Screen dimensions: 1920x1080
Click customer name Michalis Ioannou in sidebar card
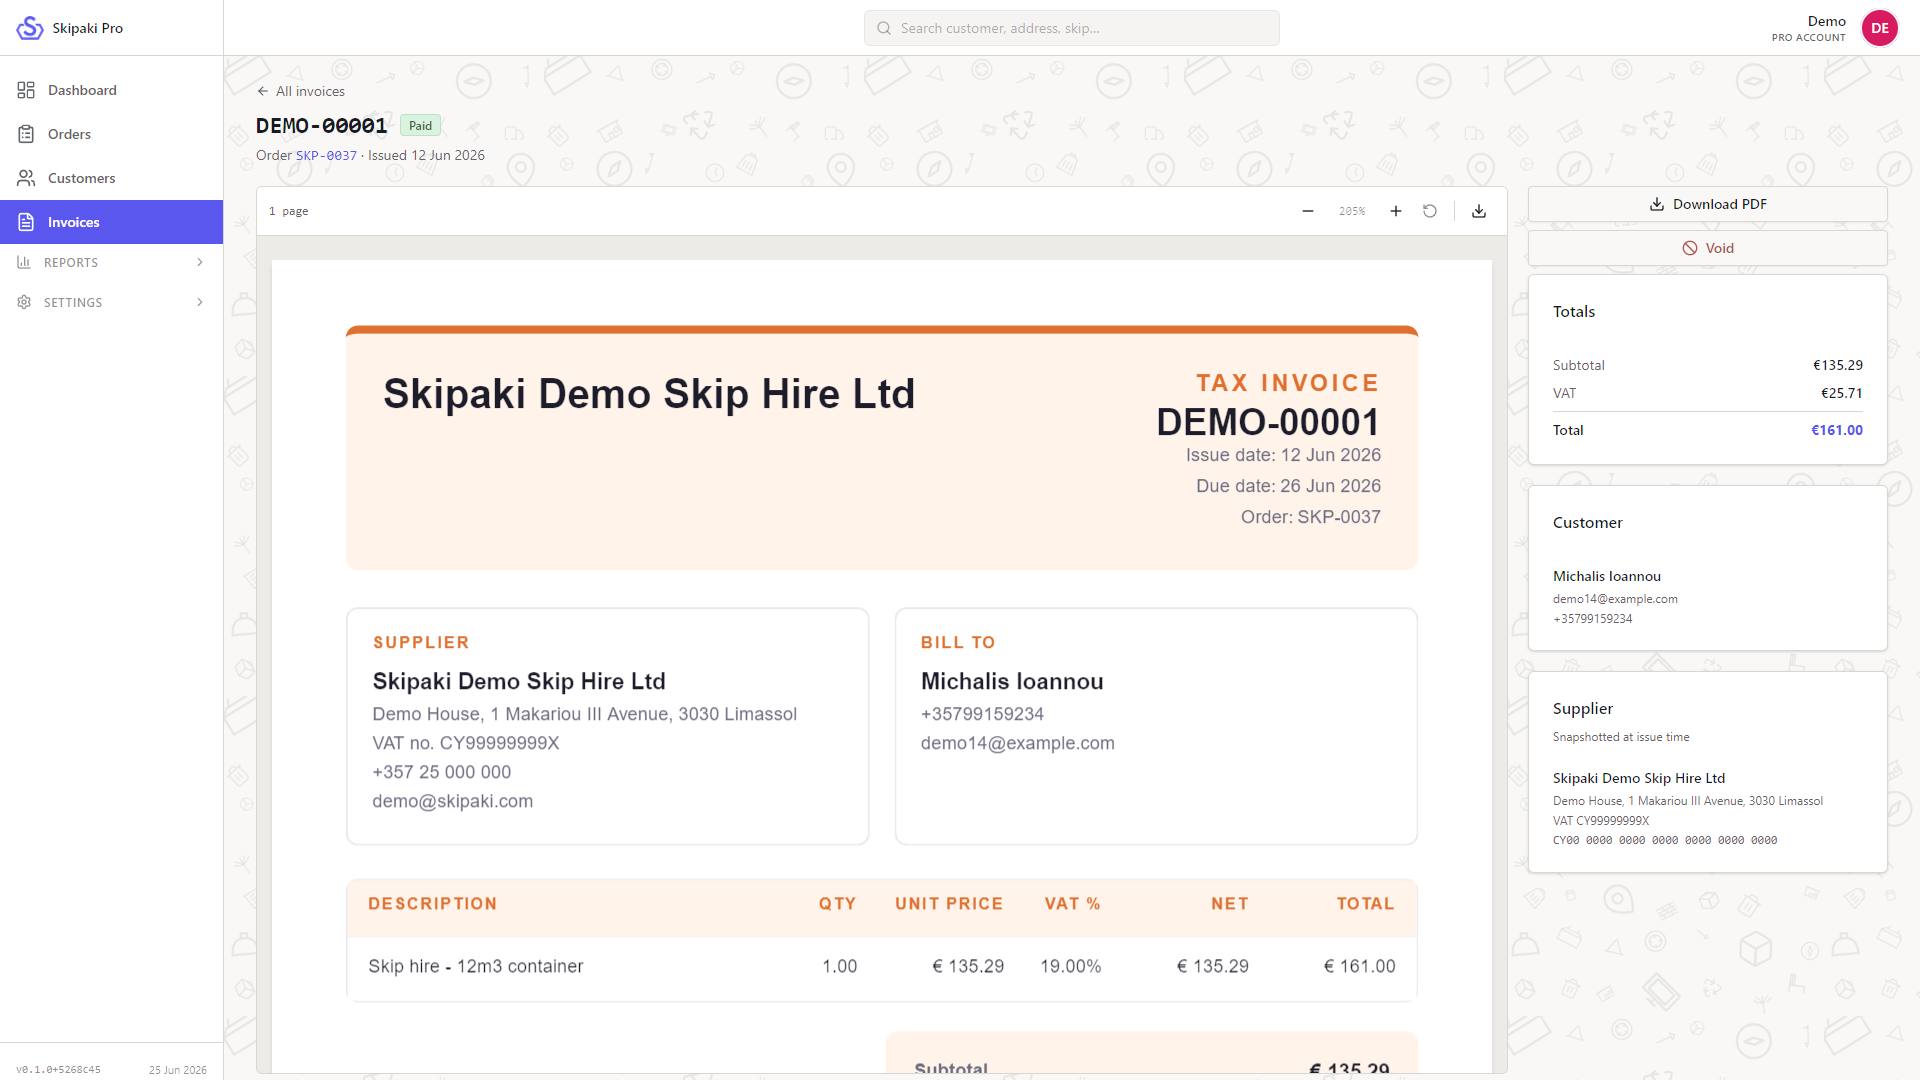click(1607, 576)
